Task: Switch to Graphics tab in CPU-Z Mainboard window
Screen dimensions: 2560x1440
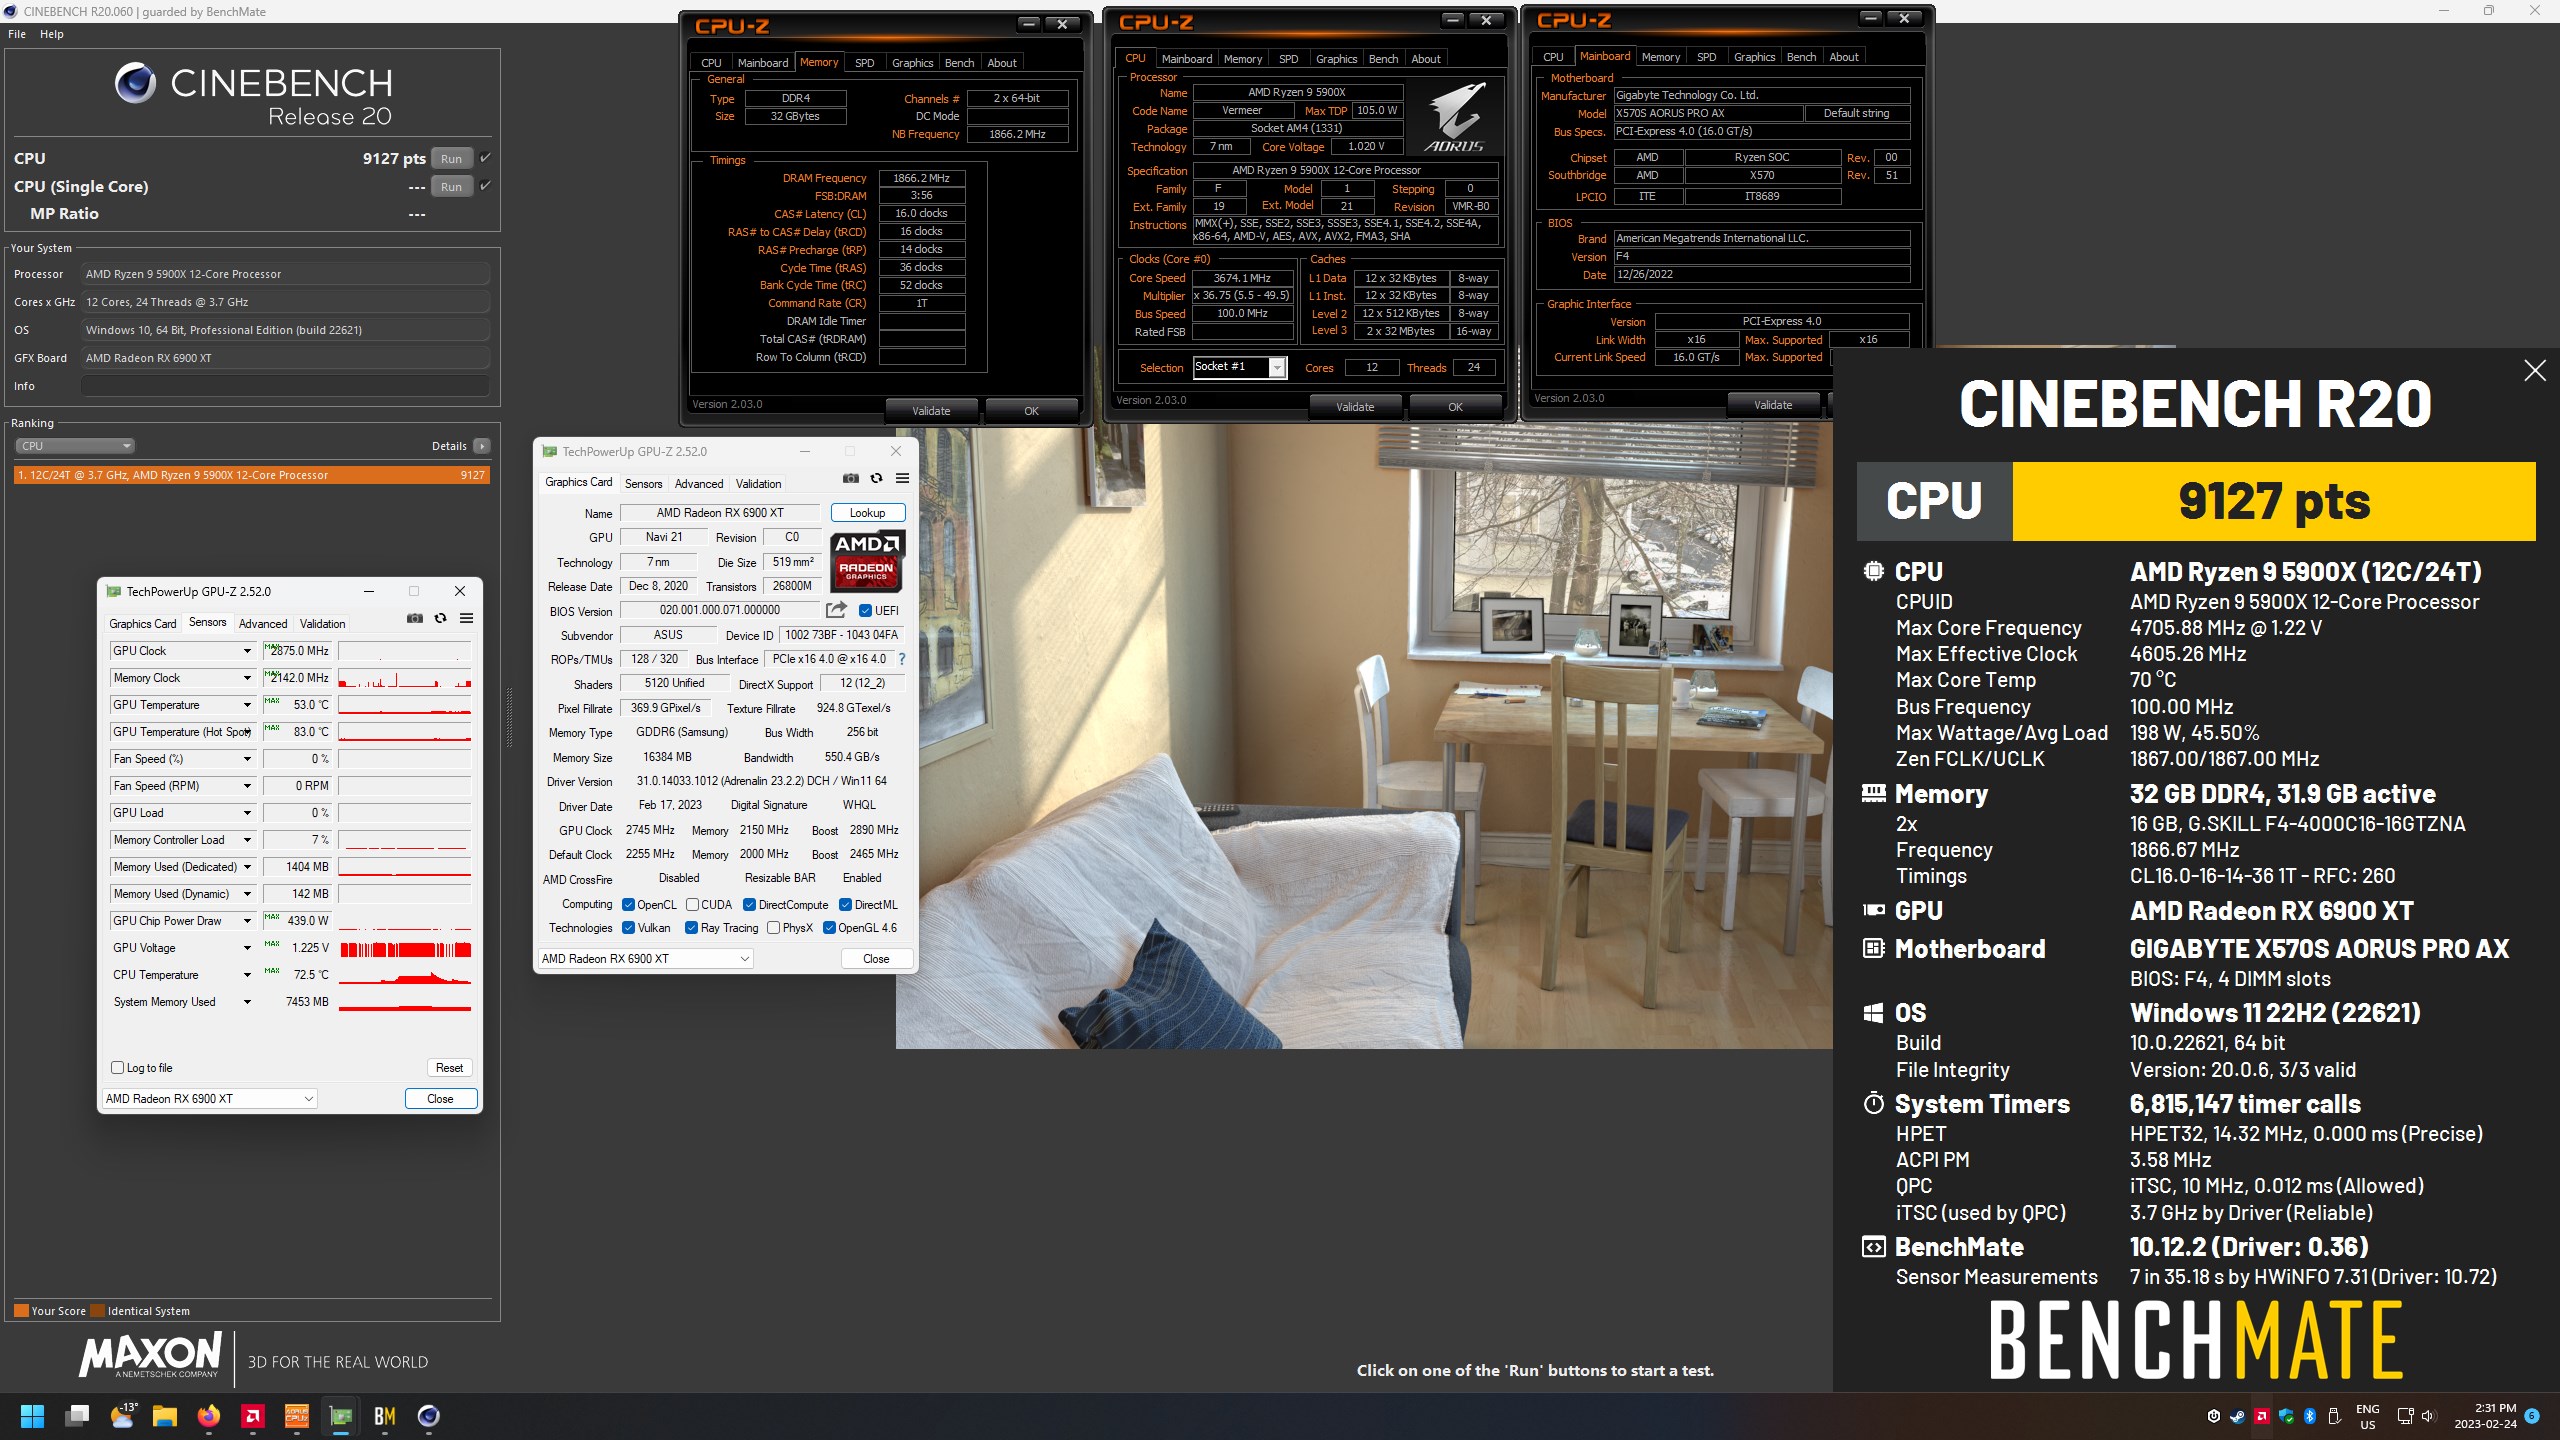Action: 1754,57
